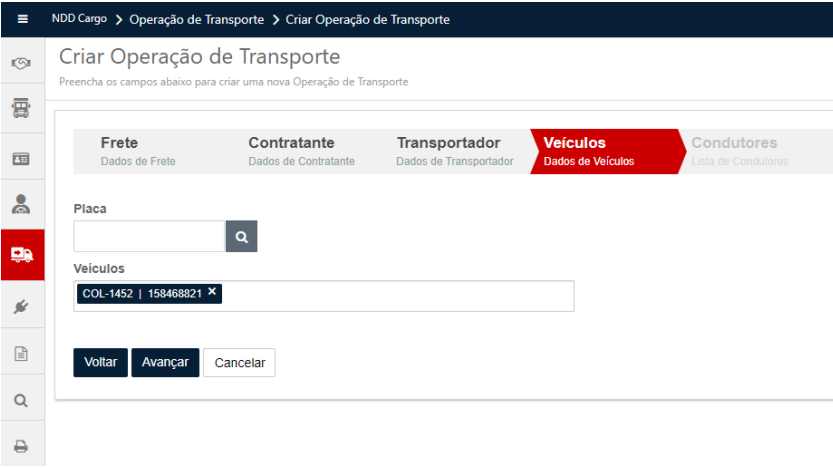Click the printer sidebar icon

[22, 446]
